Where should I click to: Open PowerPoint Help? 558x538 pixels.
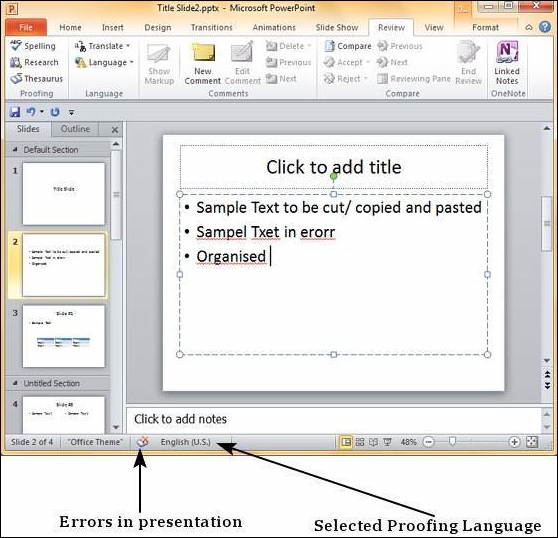click(545, 27)
